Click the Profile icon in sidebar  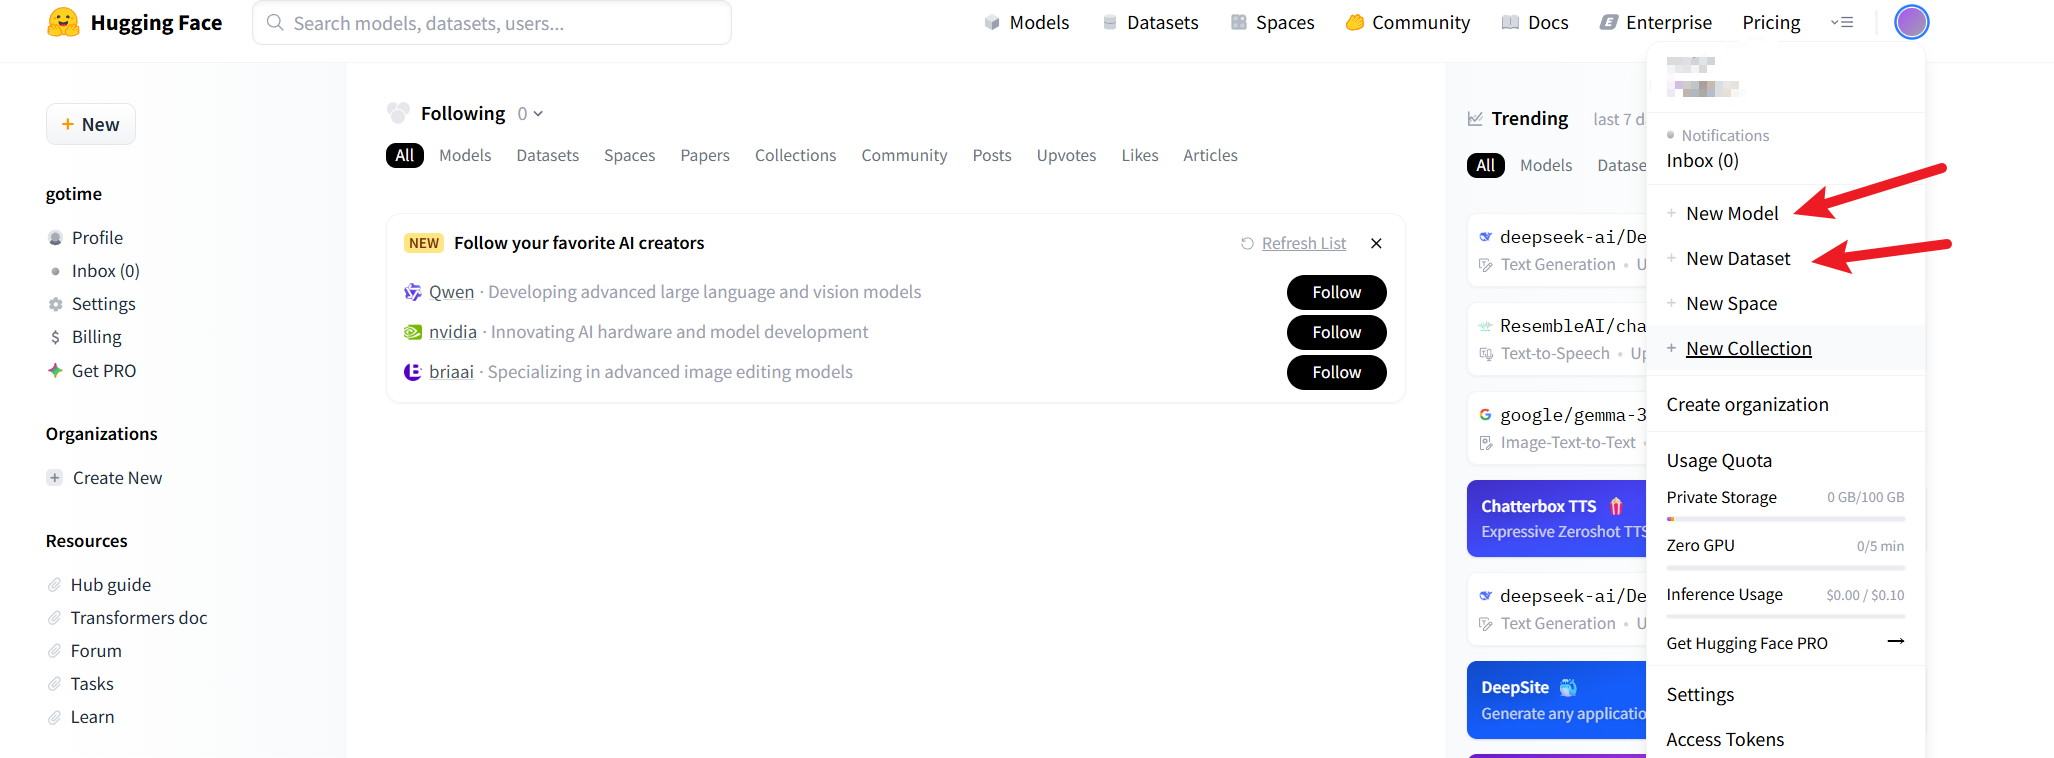pyautogui.click(x=55, y=238)
